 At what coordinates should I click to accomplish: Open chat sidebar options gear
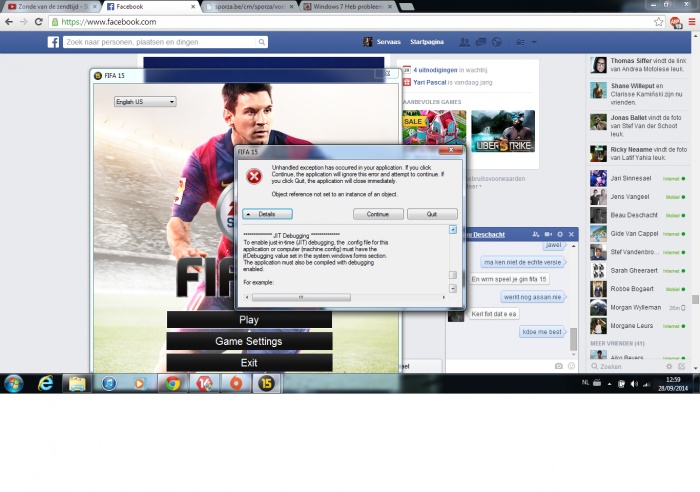[x=669, y=367]
